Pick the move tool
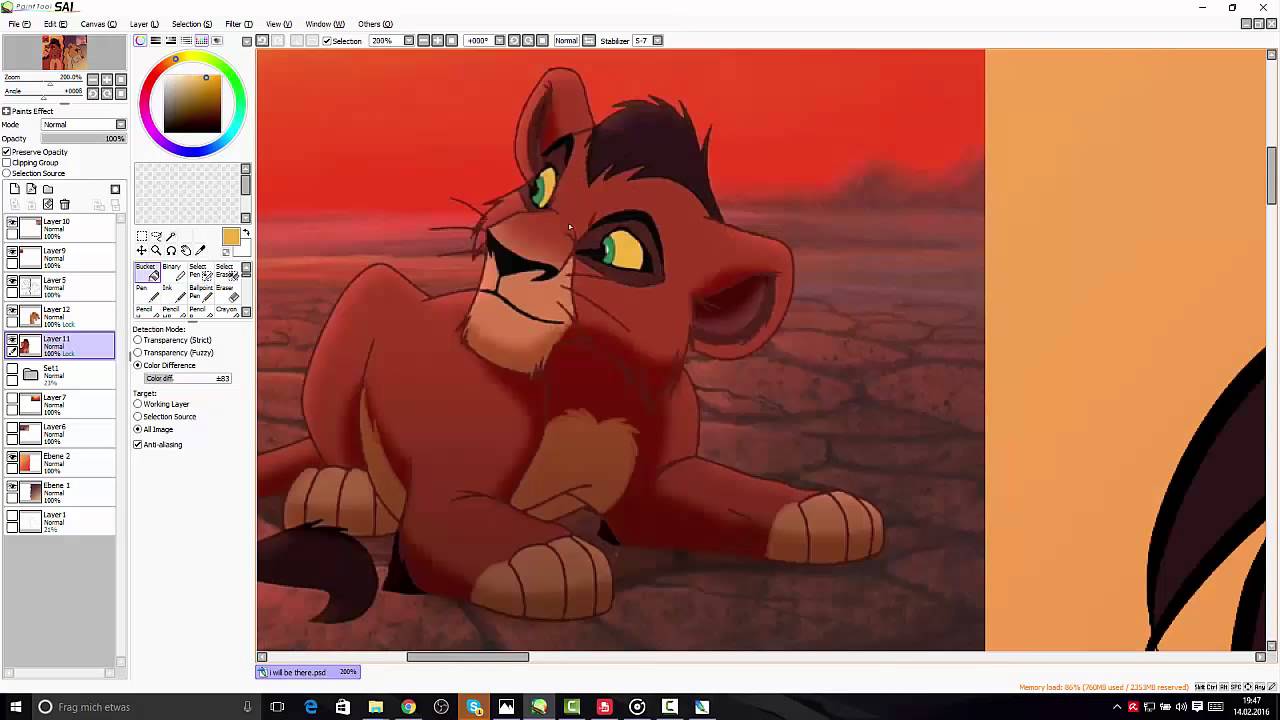This screenshot has height=720, width=1280. click(x=141, y=250)
